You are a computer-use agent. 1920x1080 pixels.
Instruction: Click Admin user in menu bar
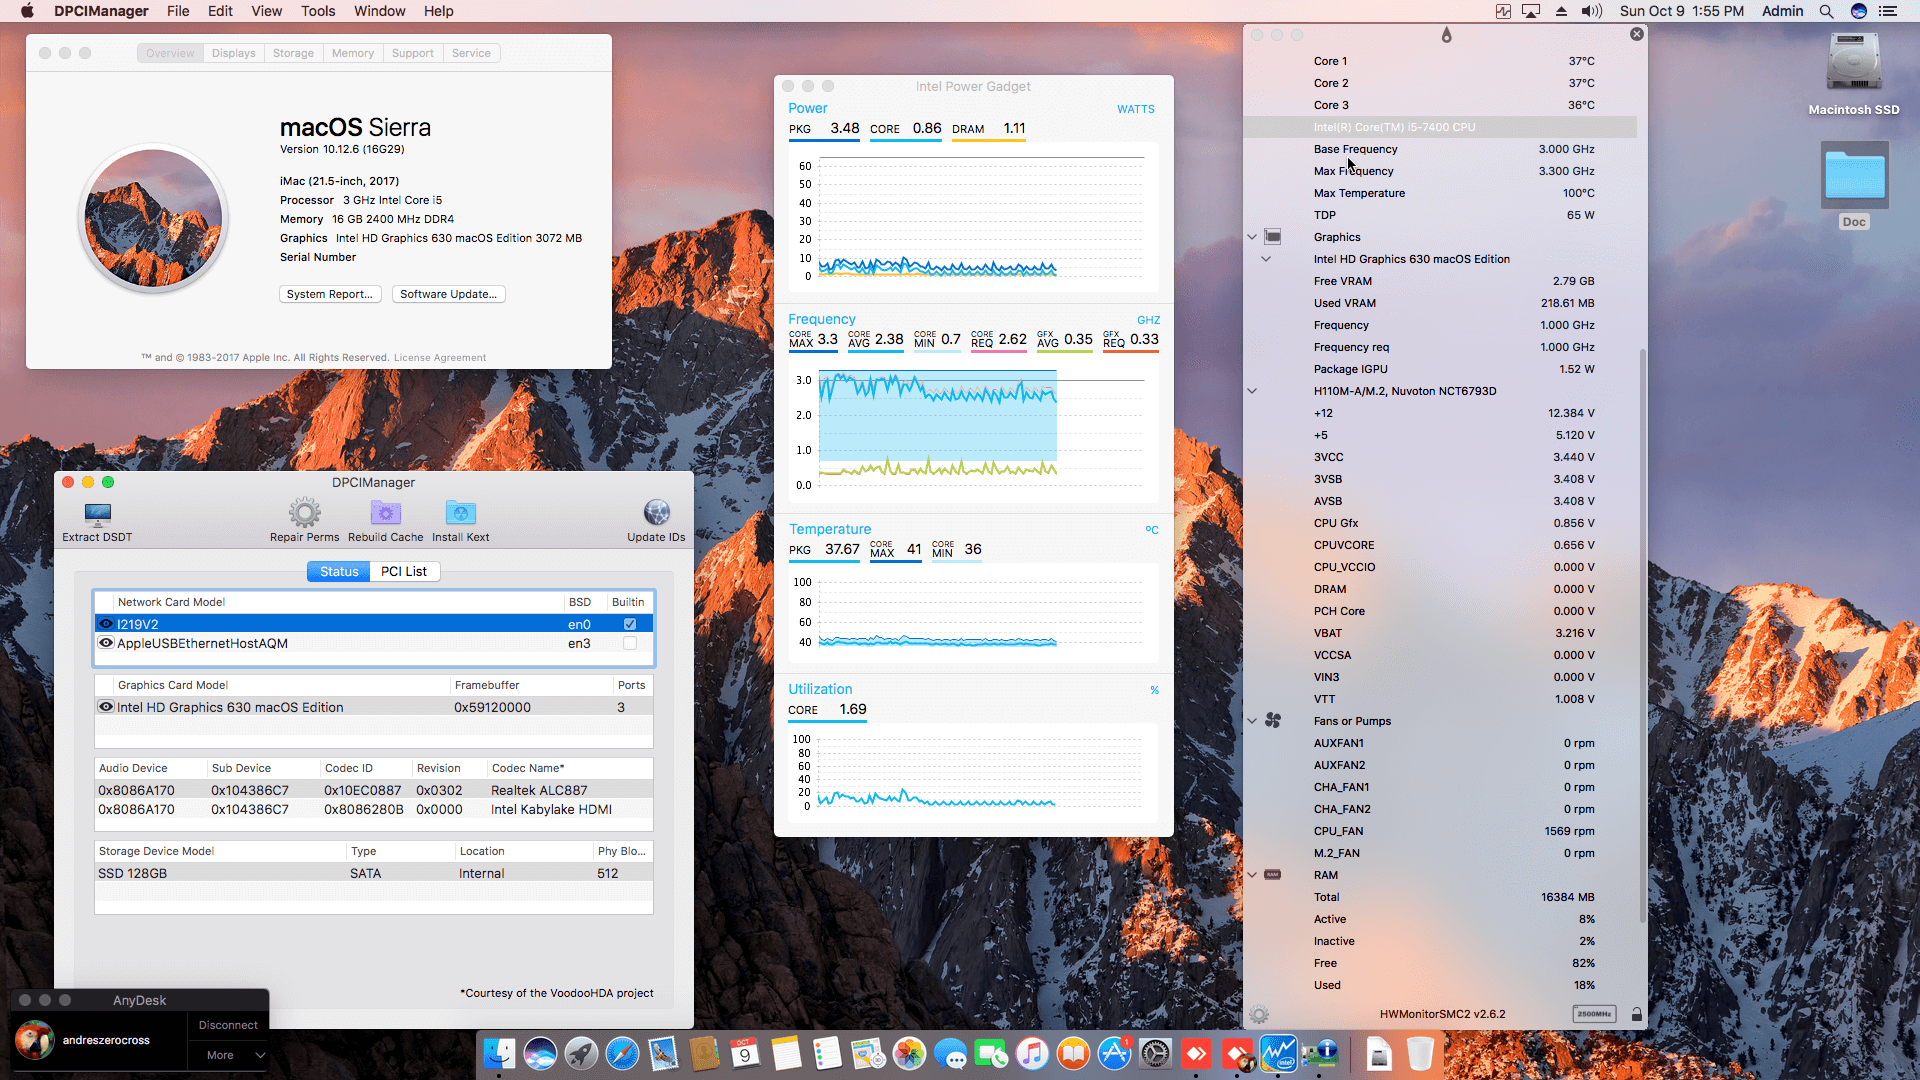coord(1782,11)
